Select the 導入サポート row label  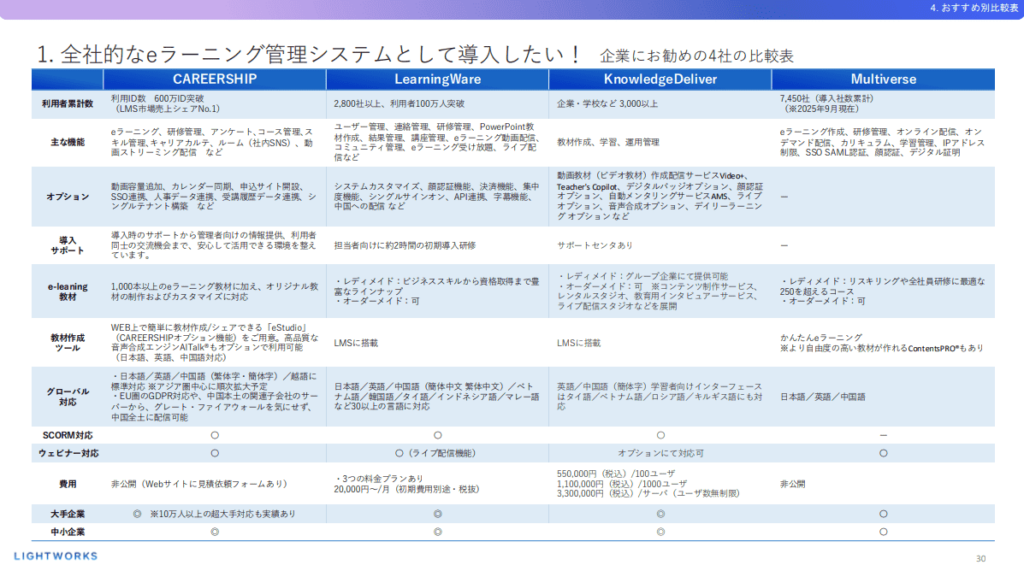67,245
